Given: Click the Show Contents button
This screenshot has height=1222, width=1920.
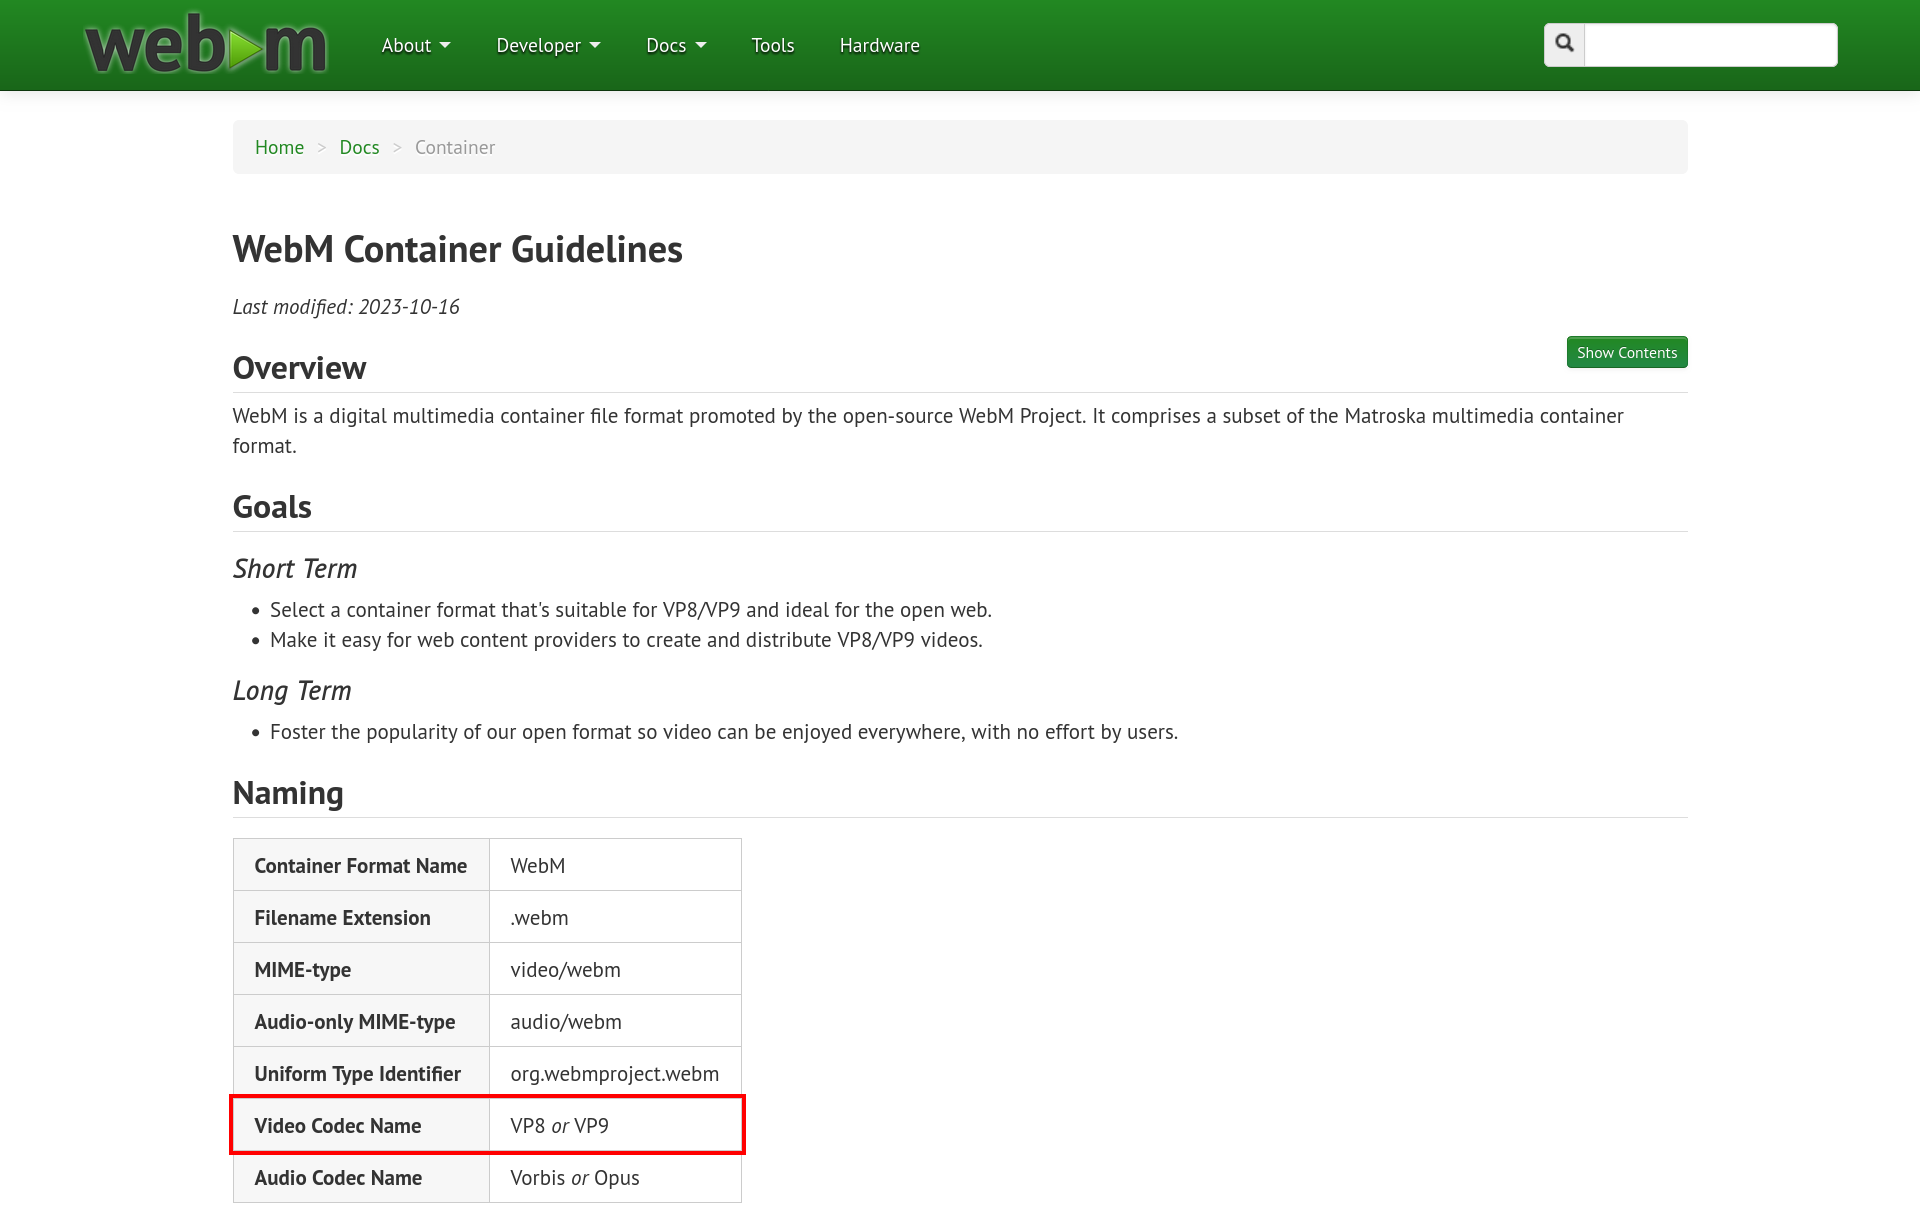Looking at the screenshot, I should (x=1627, y=352).
